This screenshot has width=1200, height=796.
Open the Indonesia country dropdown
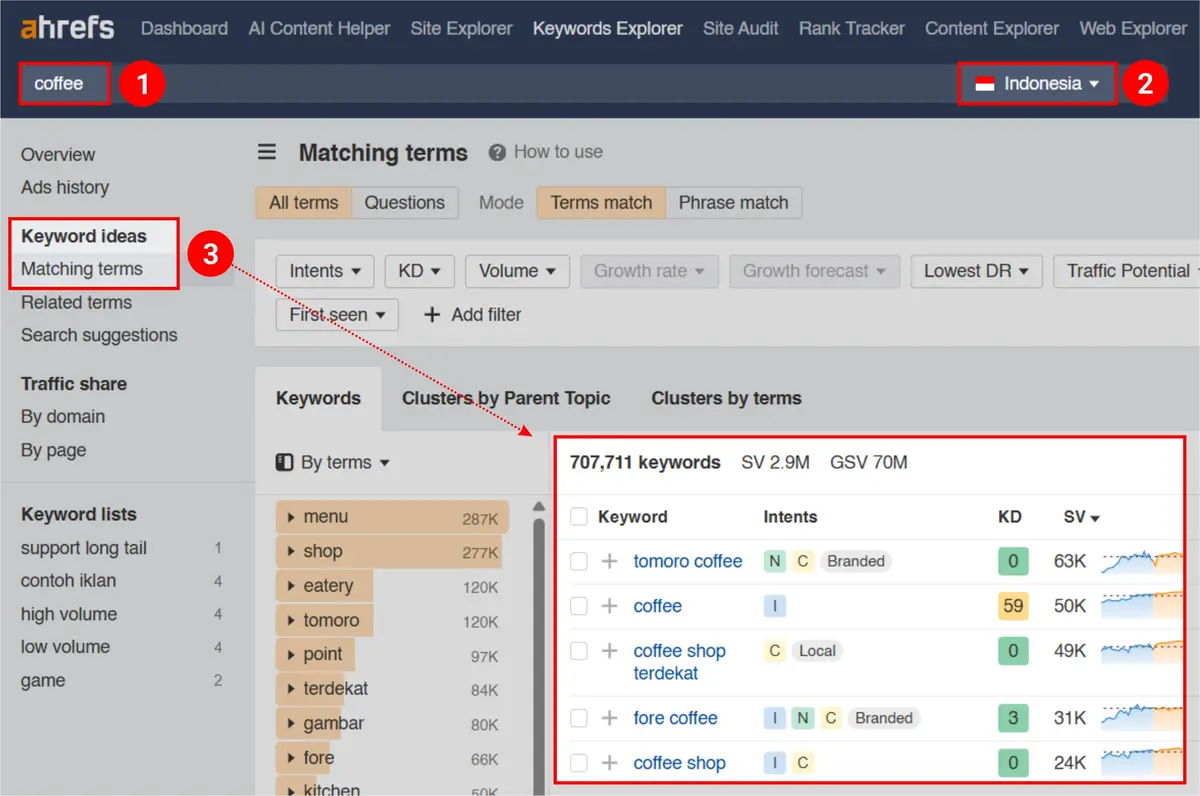1037,84
